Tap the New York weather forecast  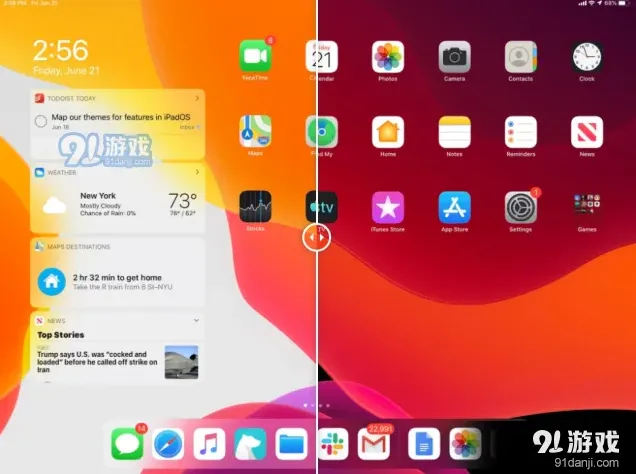click(x=118, y=204)
